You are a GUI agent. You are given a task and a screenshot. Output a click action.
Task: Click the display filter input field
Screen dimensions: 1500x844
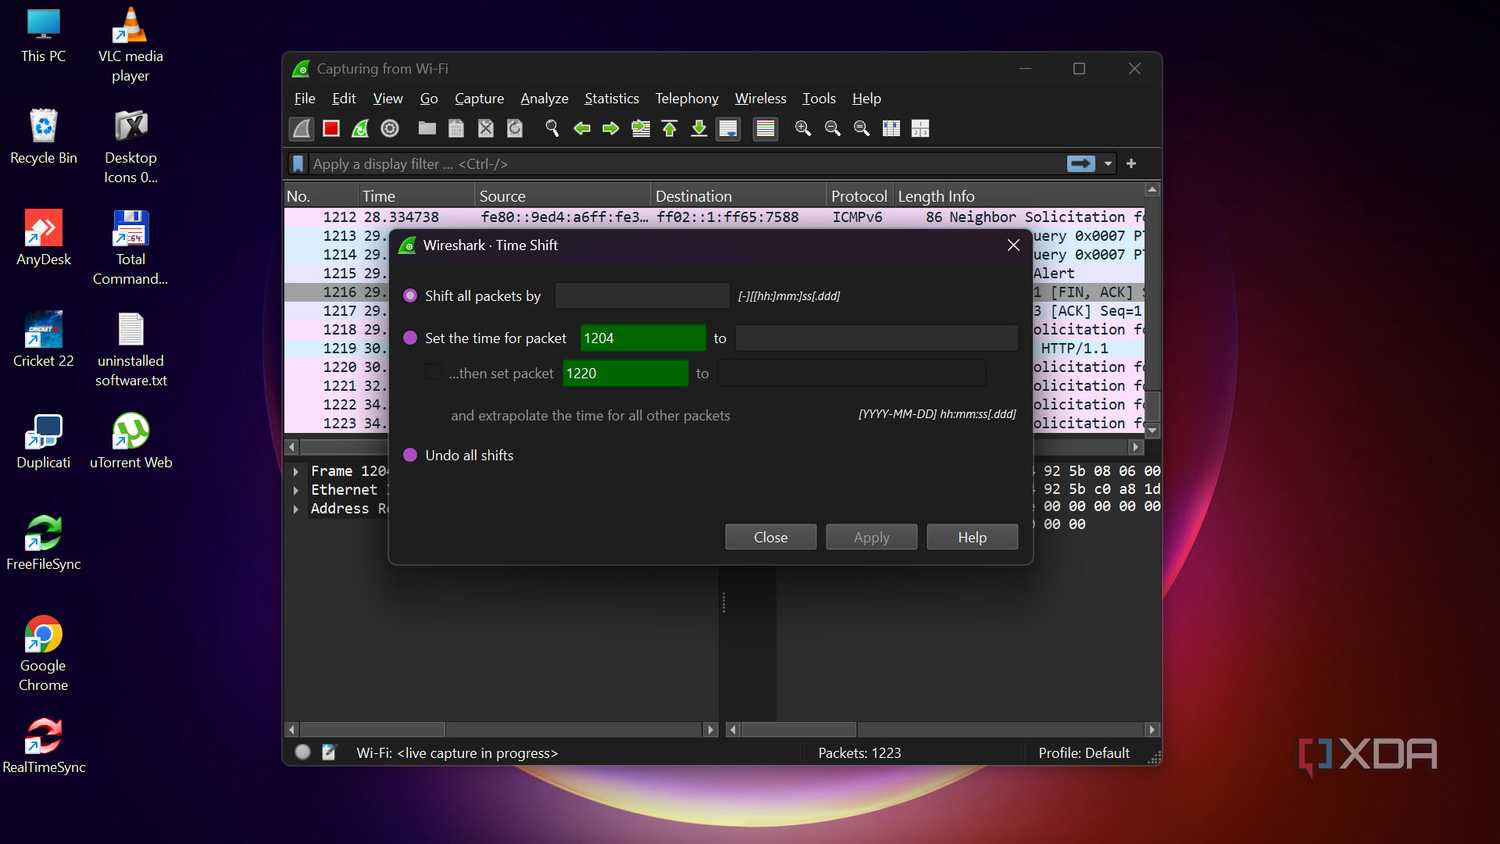pos(685,163)
